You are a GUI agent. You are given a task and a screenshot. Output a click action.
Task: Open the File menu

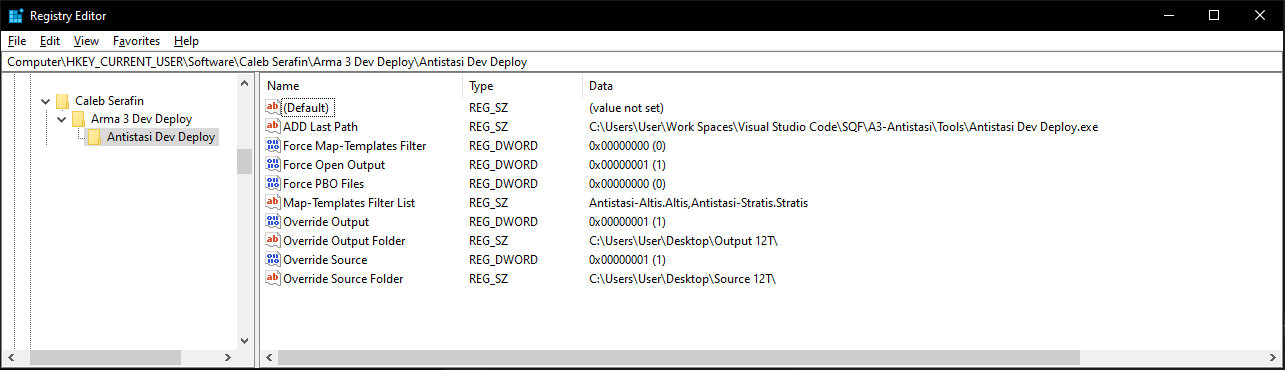[17, 41]
